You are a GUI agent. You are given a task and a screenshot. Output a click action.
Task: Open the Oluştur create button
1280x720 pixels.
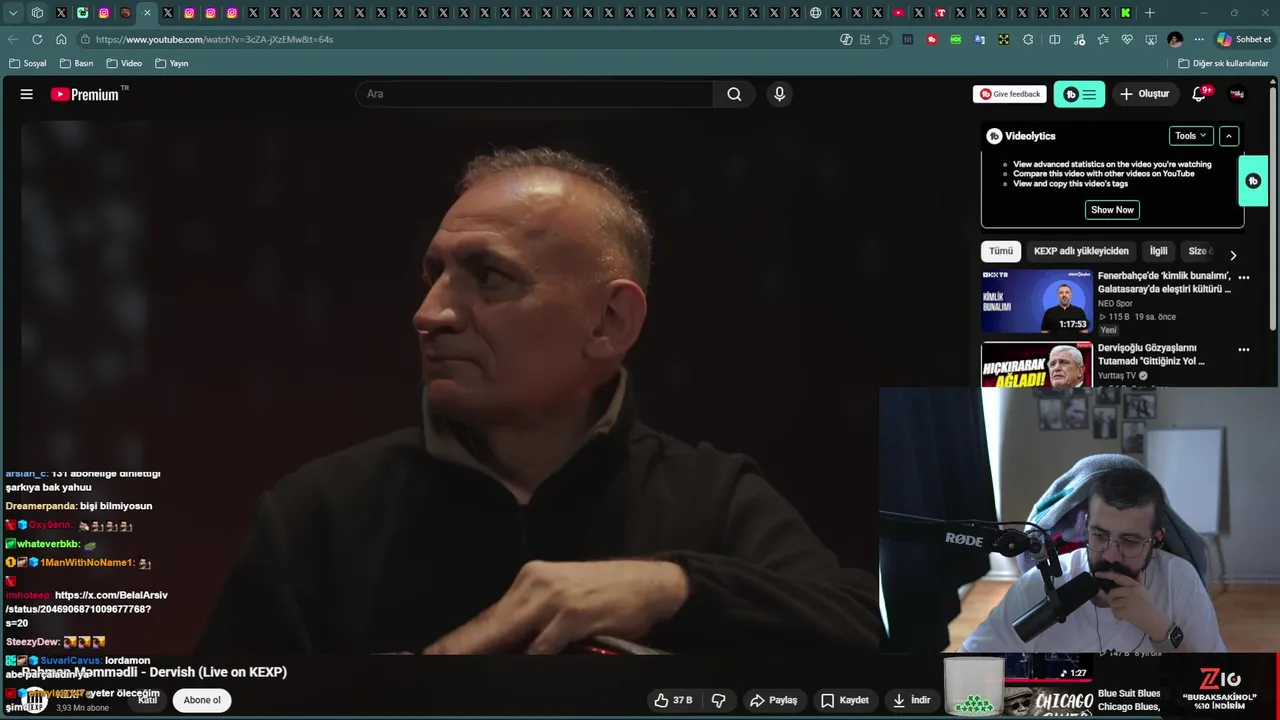(x=1144, y=94)
